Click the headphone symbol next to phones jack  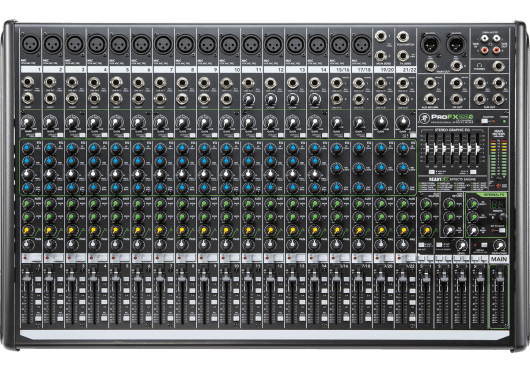coord(479,64)
